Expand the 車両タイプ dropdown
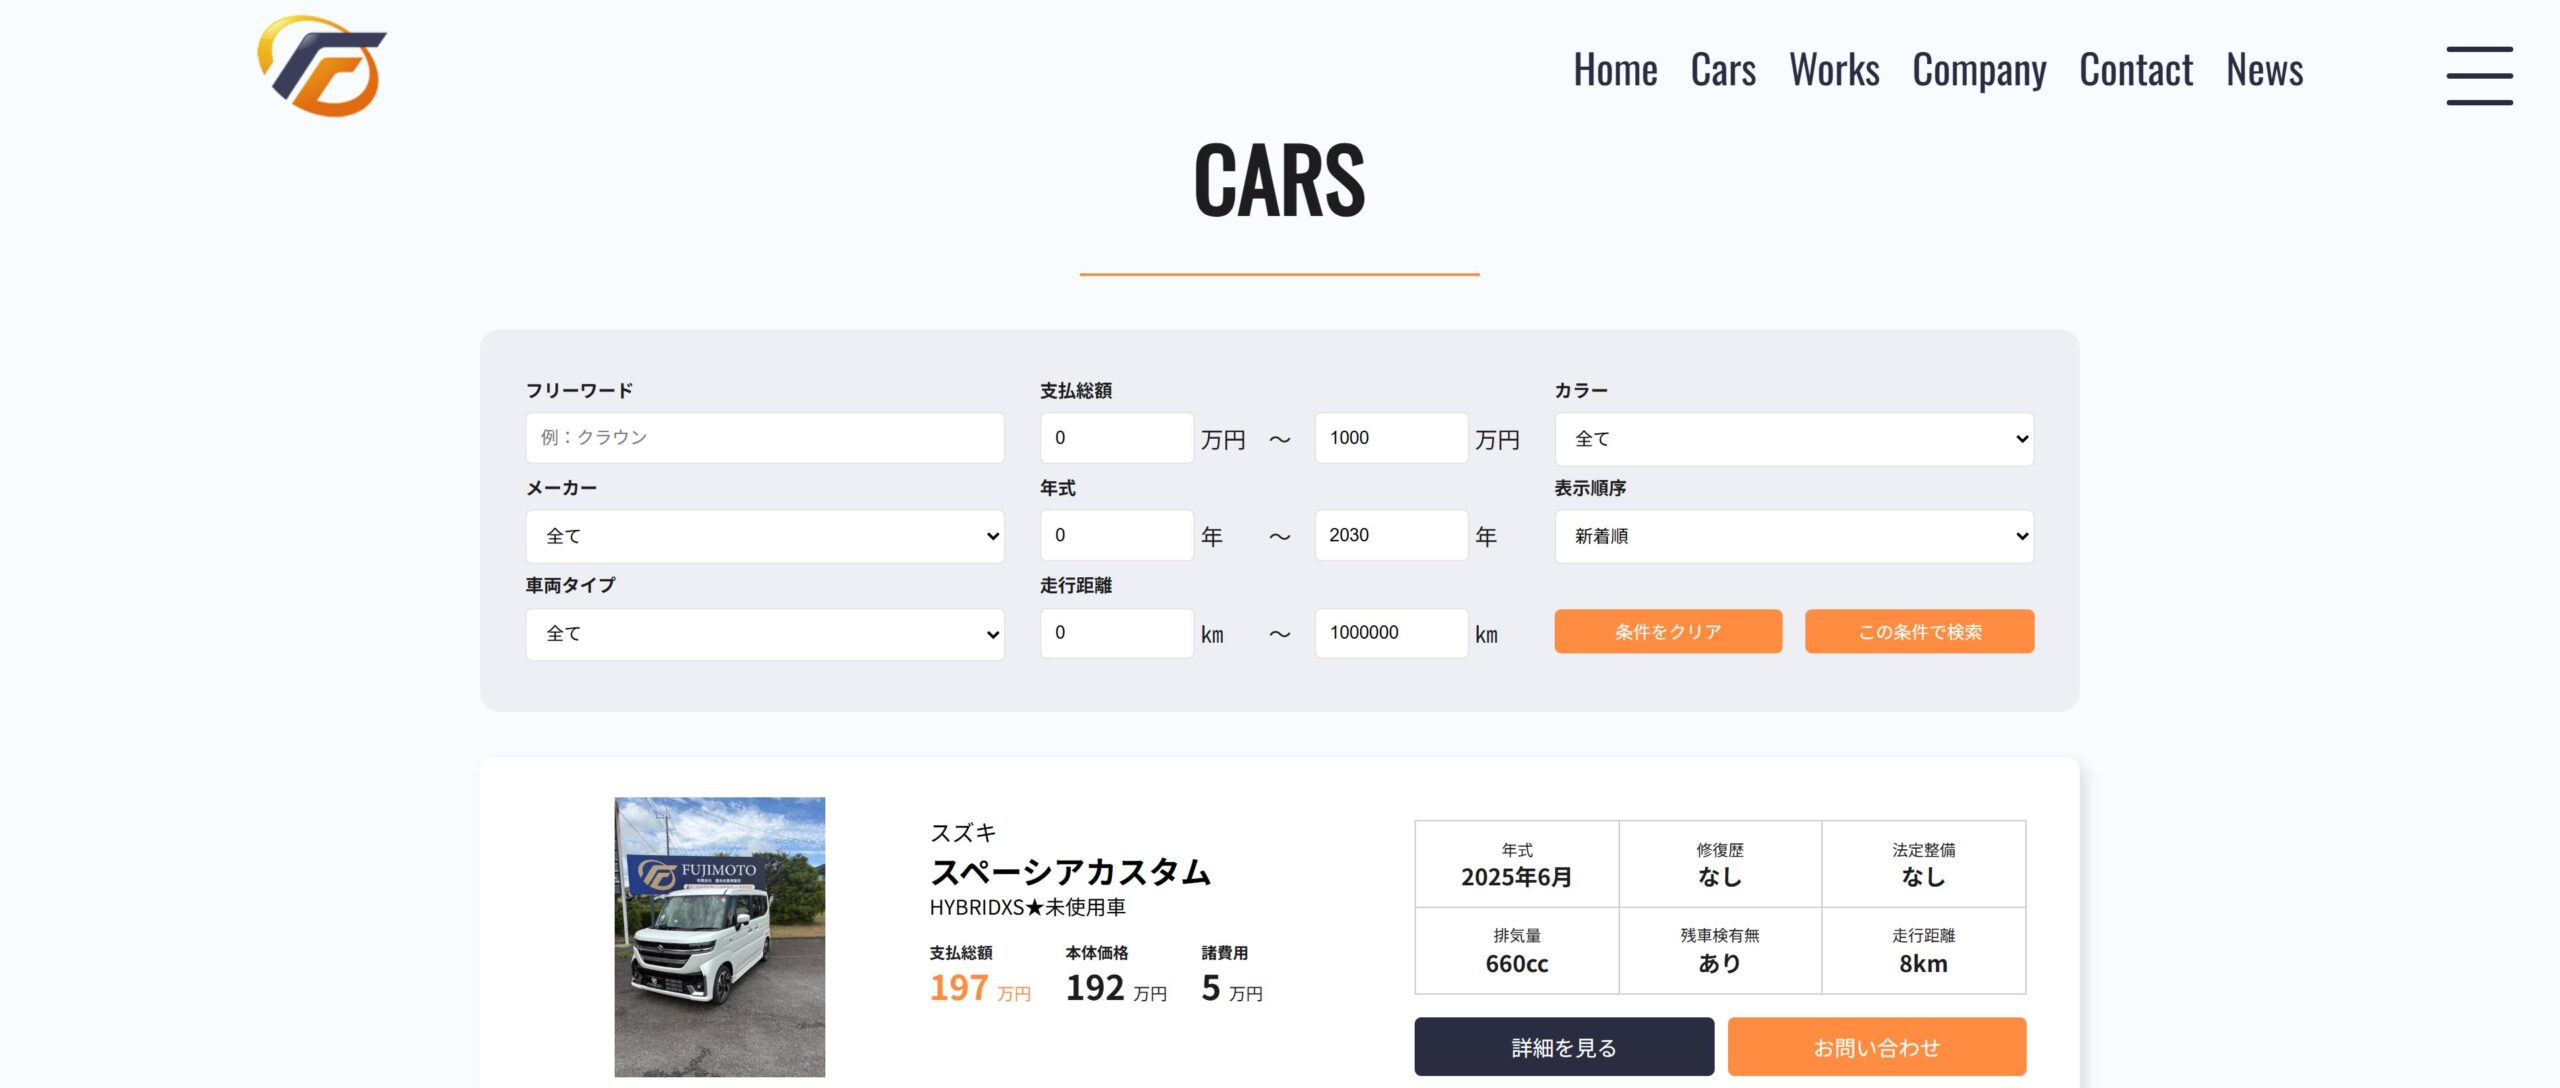2560x1088 pixels. [x=765, y=633]
